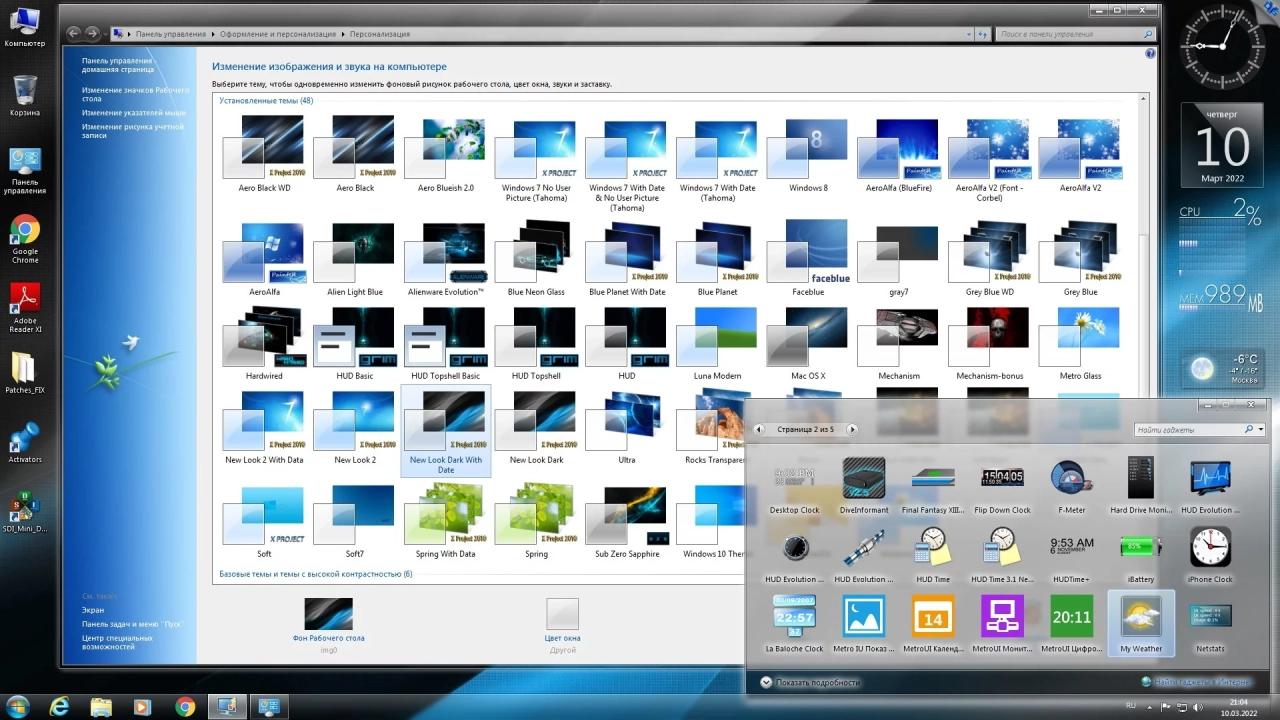1280x720 pixels.
Task: Open Панель задач и меню Пуск link
Action: click(x=132, y=623)
